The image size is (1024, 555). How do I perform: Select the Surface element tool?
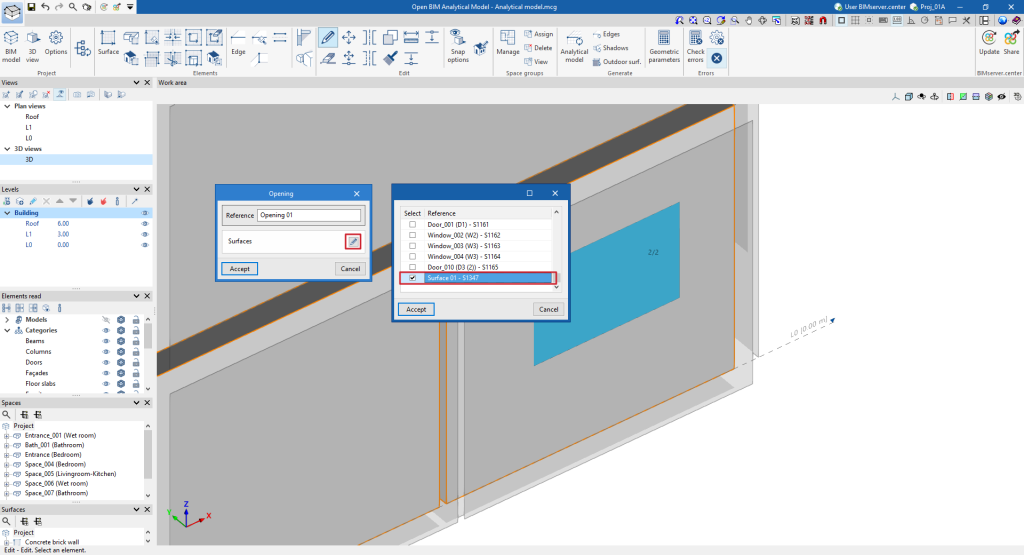[108, 43]
